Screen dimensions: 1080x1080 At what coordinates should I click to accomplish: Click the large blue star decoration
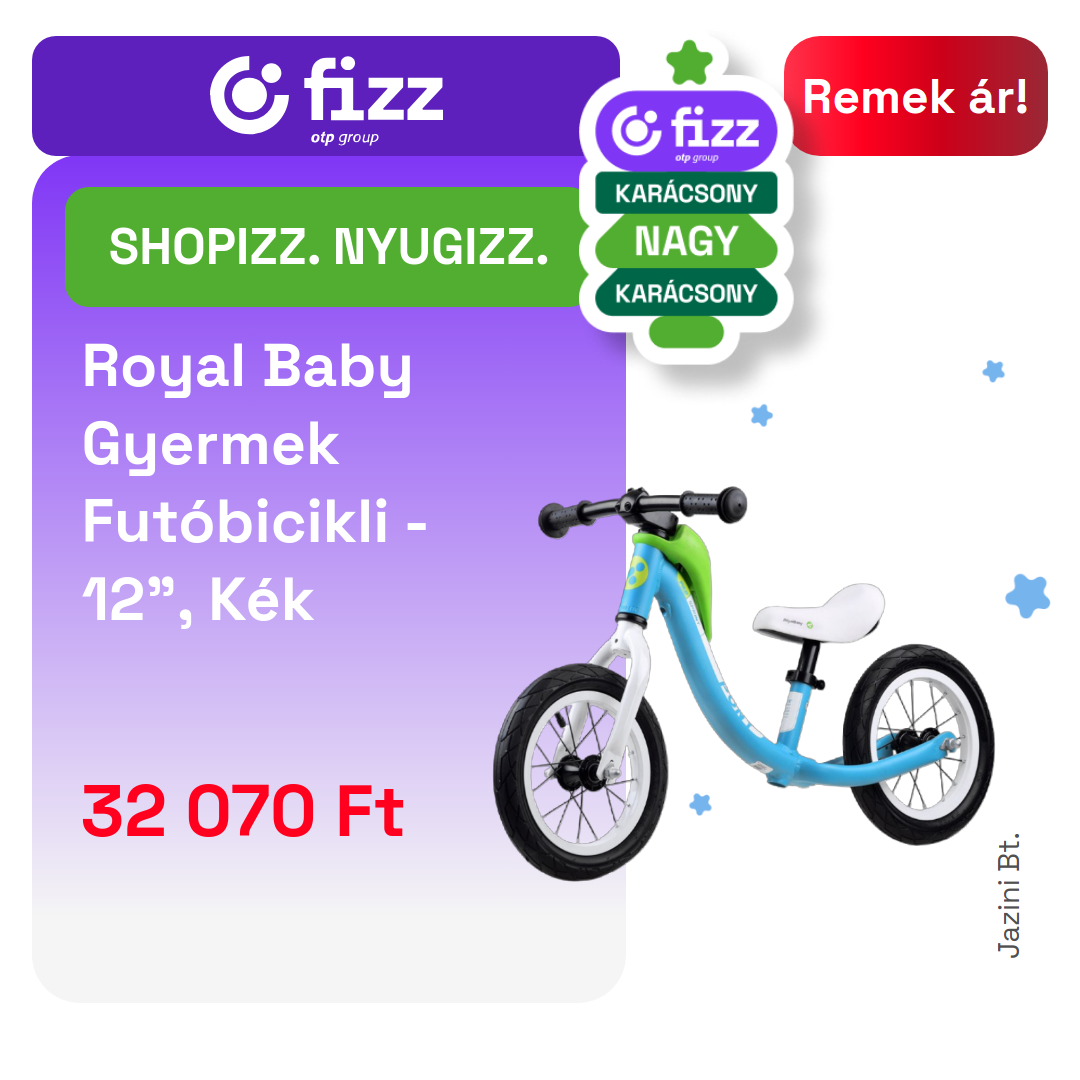click(1028, 596)
